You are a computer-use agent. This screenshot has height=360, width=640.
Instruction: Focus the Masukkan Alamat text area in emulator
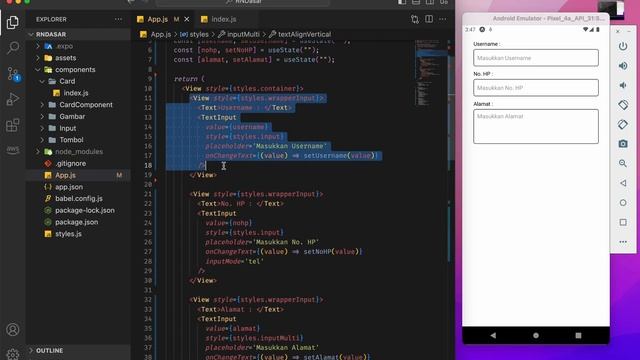click(x=536, y=127)
